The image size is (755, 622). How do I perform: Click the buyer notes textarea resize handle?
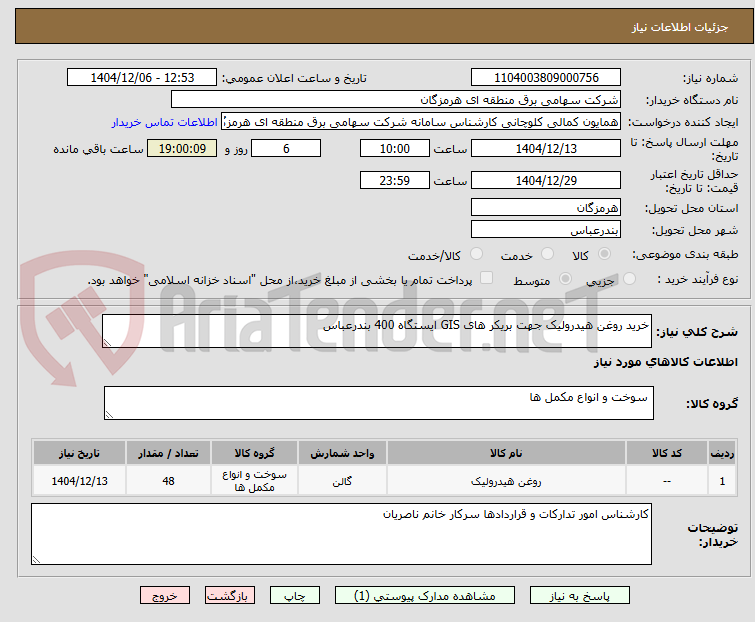coord(36,559)
